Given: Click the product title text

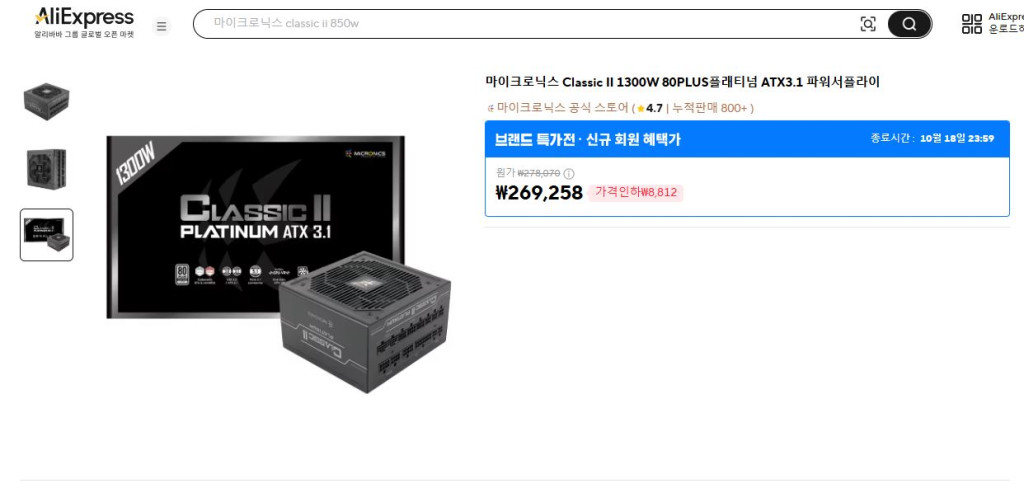Looking at the screenshot, I should coord(682,82).
